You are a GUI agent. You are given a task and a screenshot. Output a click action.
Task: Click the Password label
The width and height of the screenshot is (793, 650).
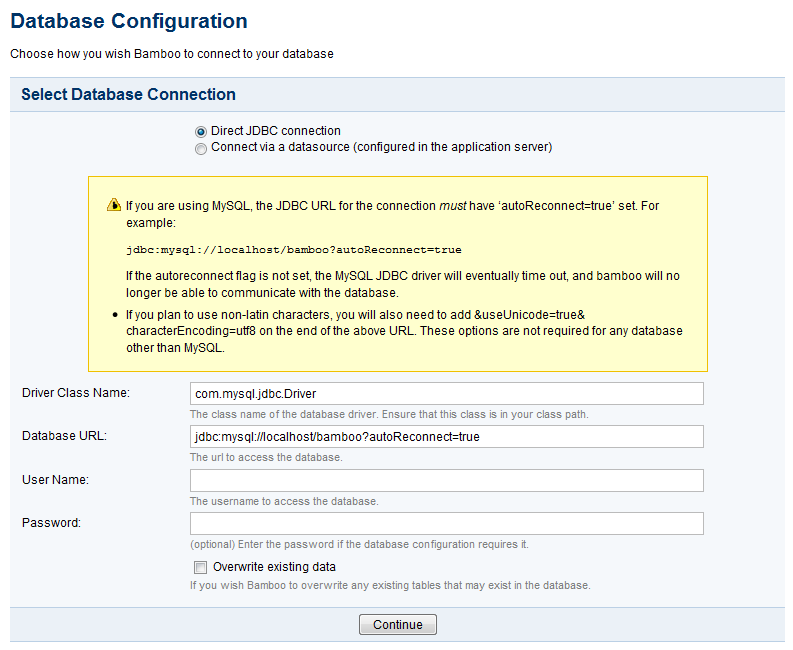[51, 523]
